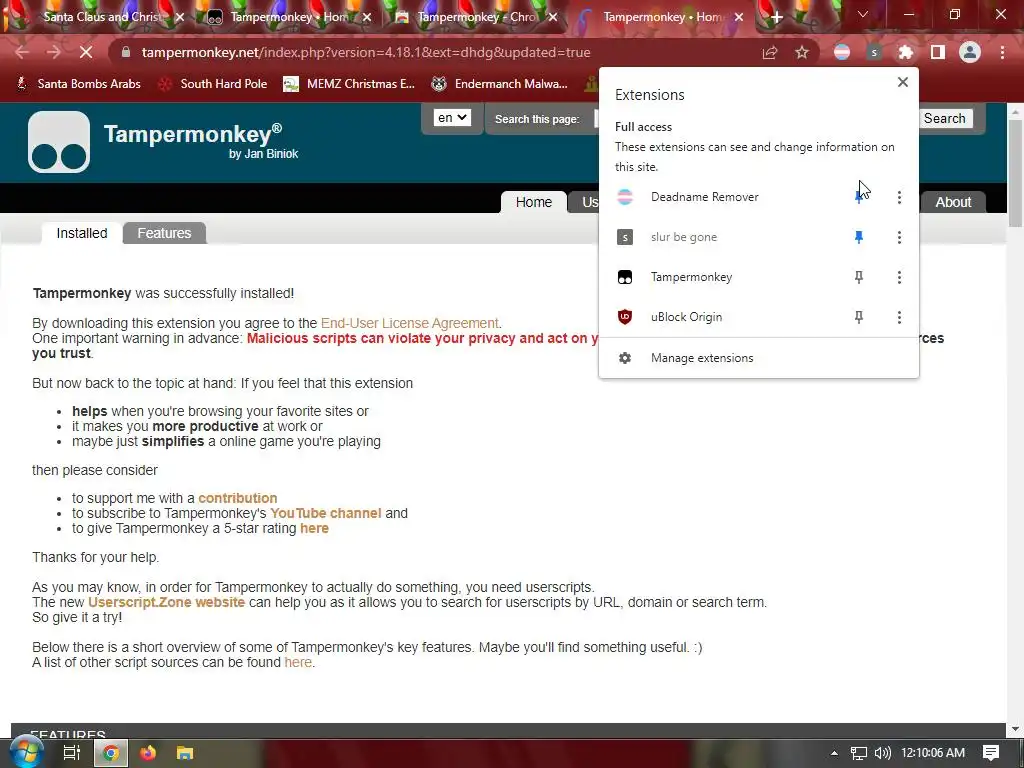Screen dimensions: 1024x768
Task: Open the tab search chevron
Action: (x=863, y=14)
